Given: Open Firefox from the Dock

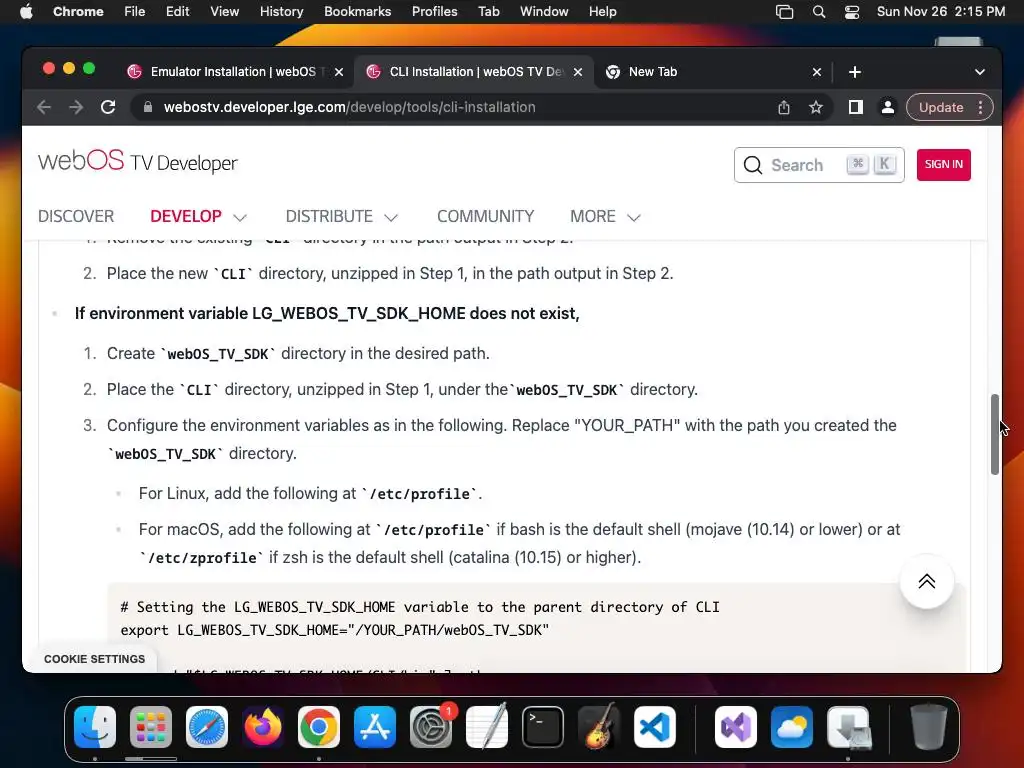Looking at the screenshot, I should [263, 727].
